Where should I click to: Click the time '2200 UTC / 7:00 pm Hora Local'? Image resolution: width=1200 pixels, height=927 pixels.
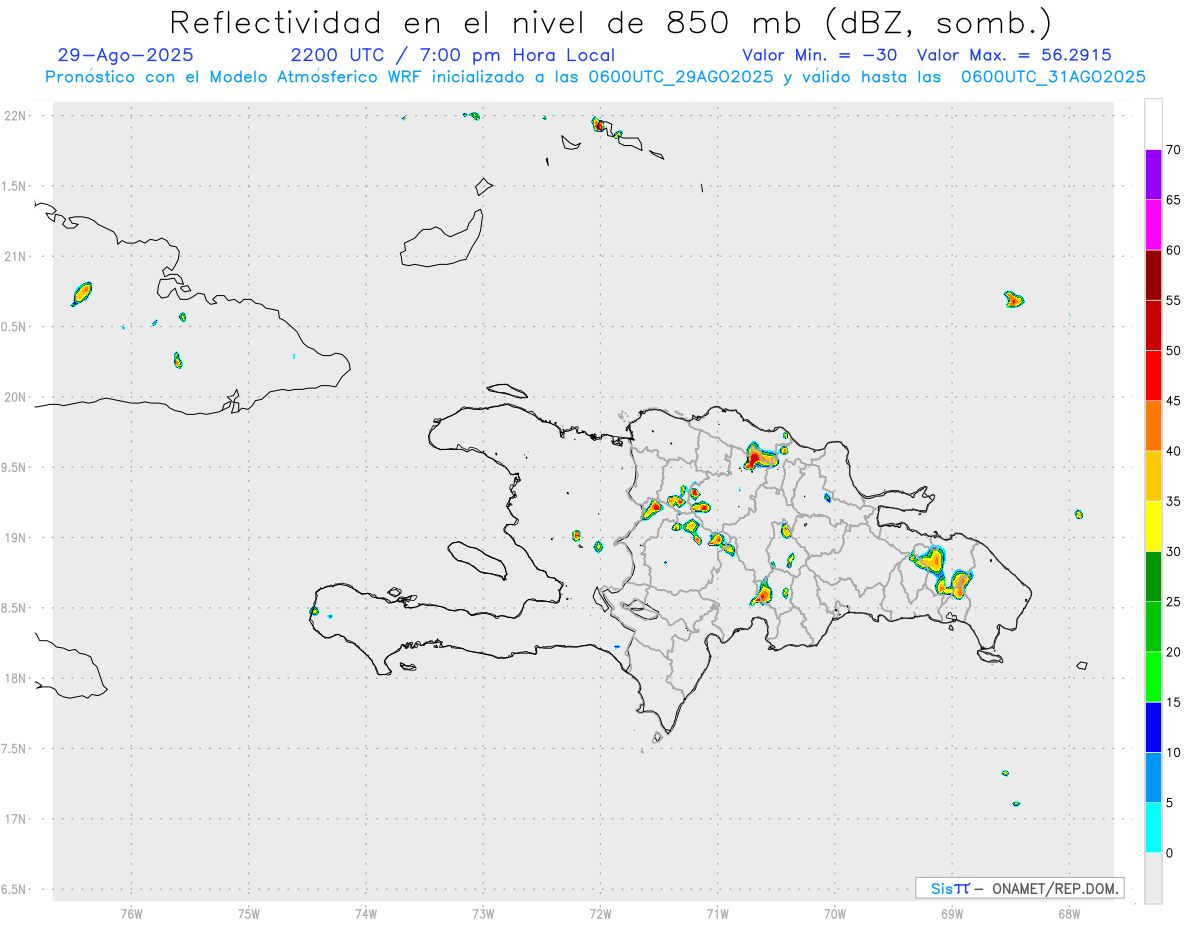[453, 55]
